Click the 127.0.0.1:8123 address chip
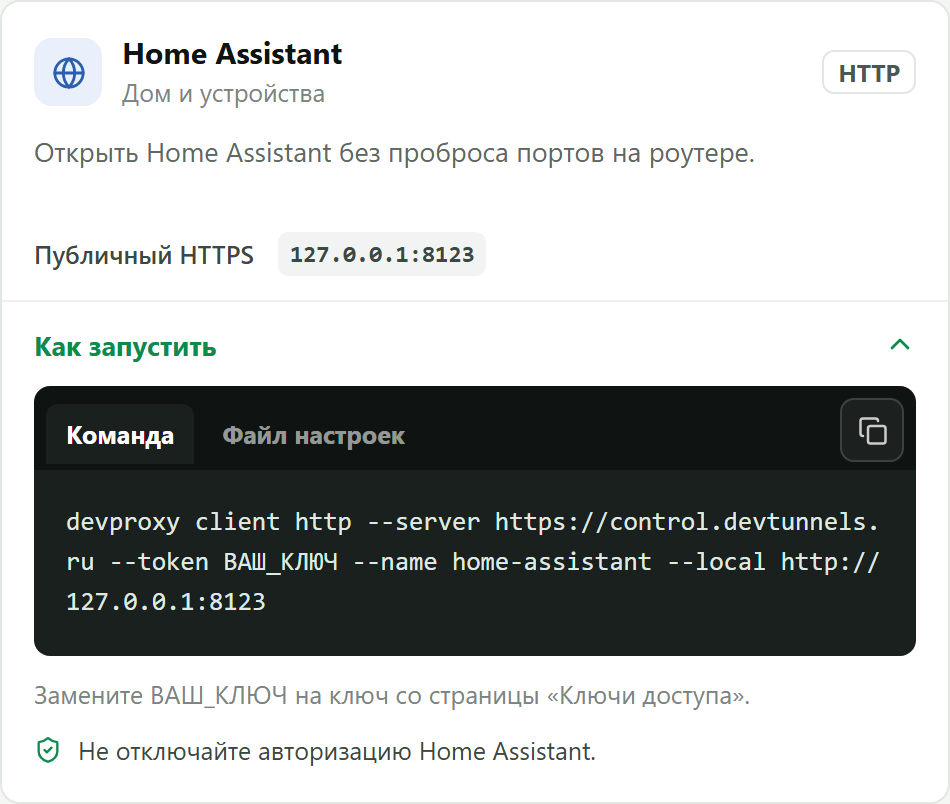The height and width of the screenshot is (804, 950). (382, 254)
